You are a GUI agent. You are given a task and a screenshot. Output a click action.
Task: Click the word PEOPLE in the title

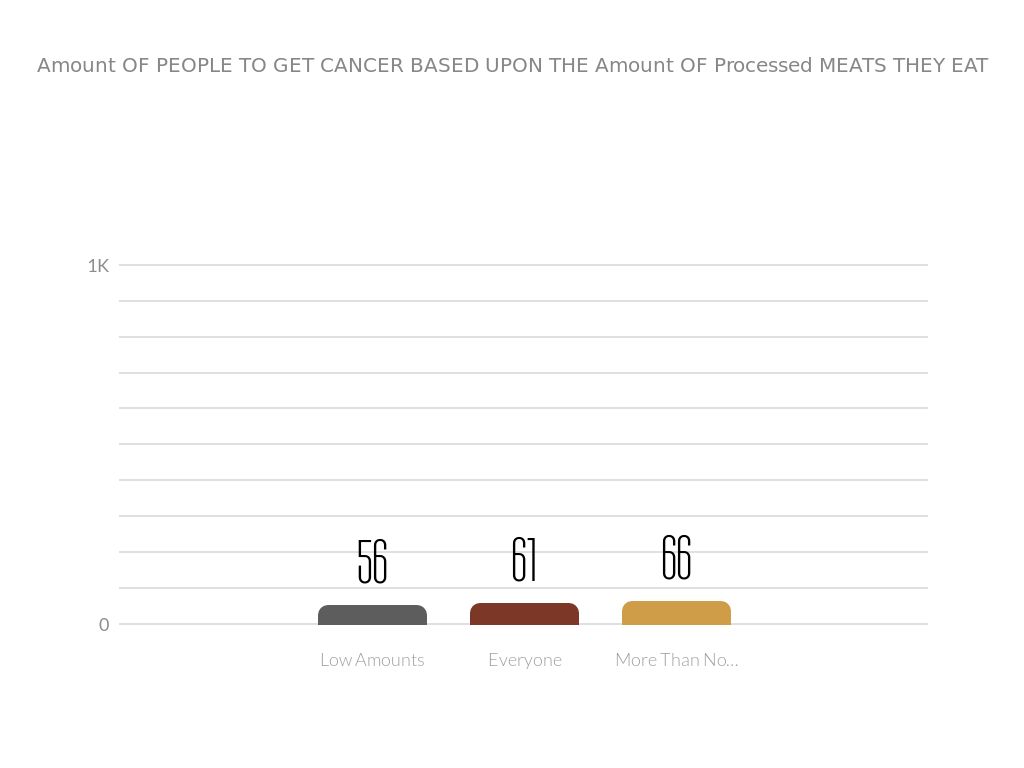pos(195,66)
